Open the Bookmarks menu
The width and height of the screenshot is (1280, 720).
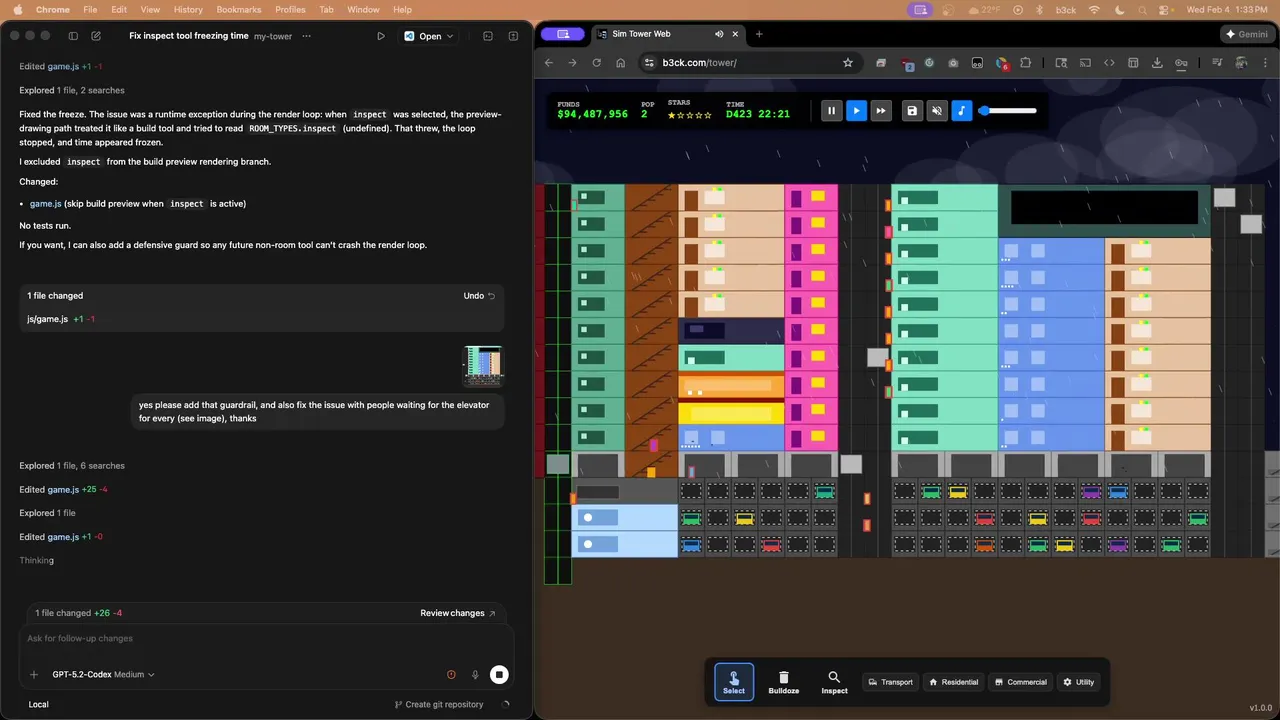[239, 9]
